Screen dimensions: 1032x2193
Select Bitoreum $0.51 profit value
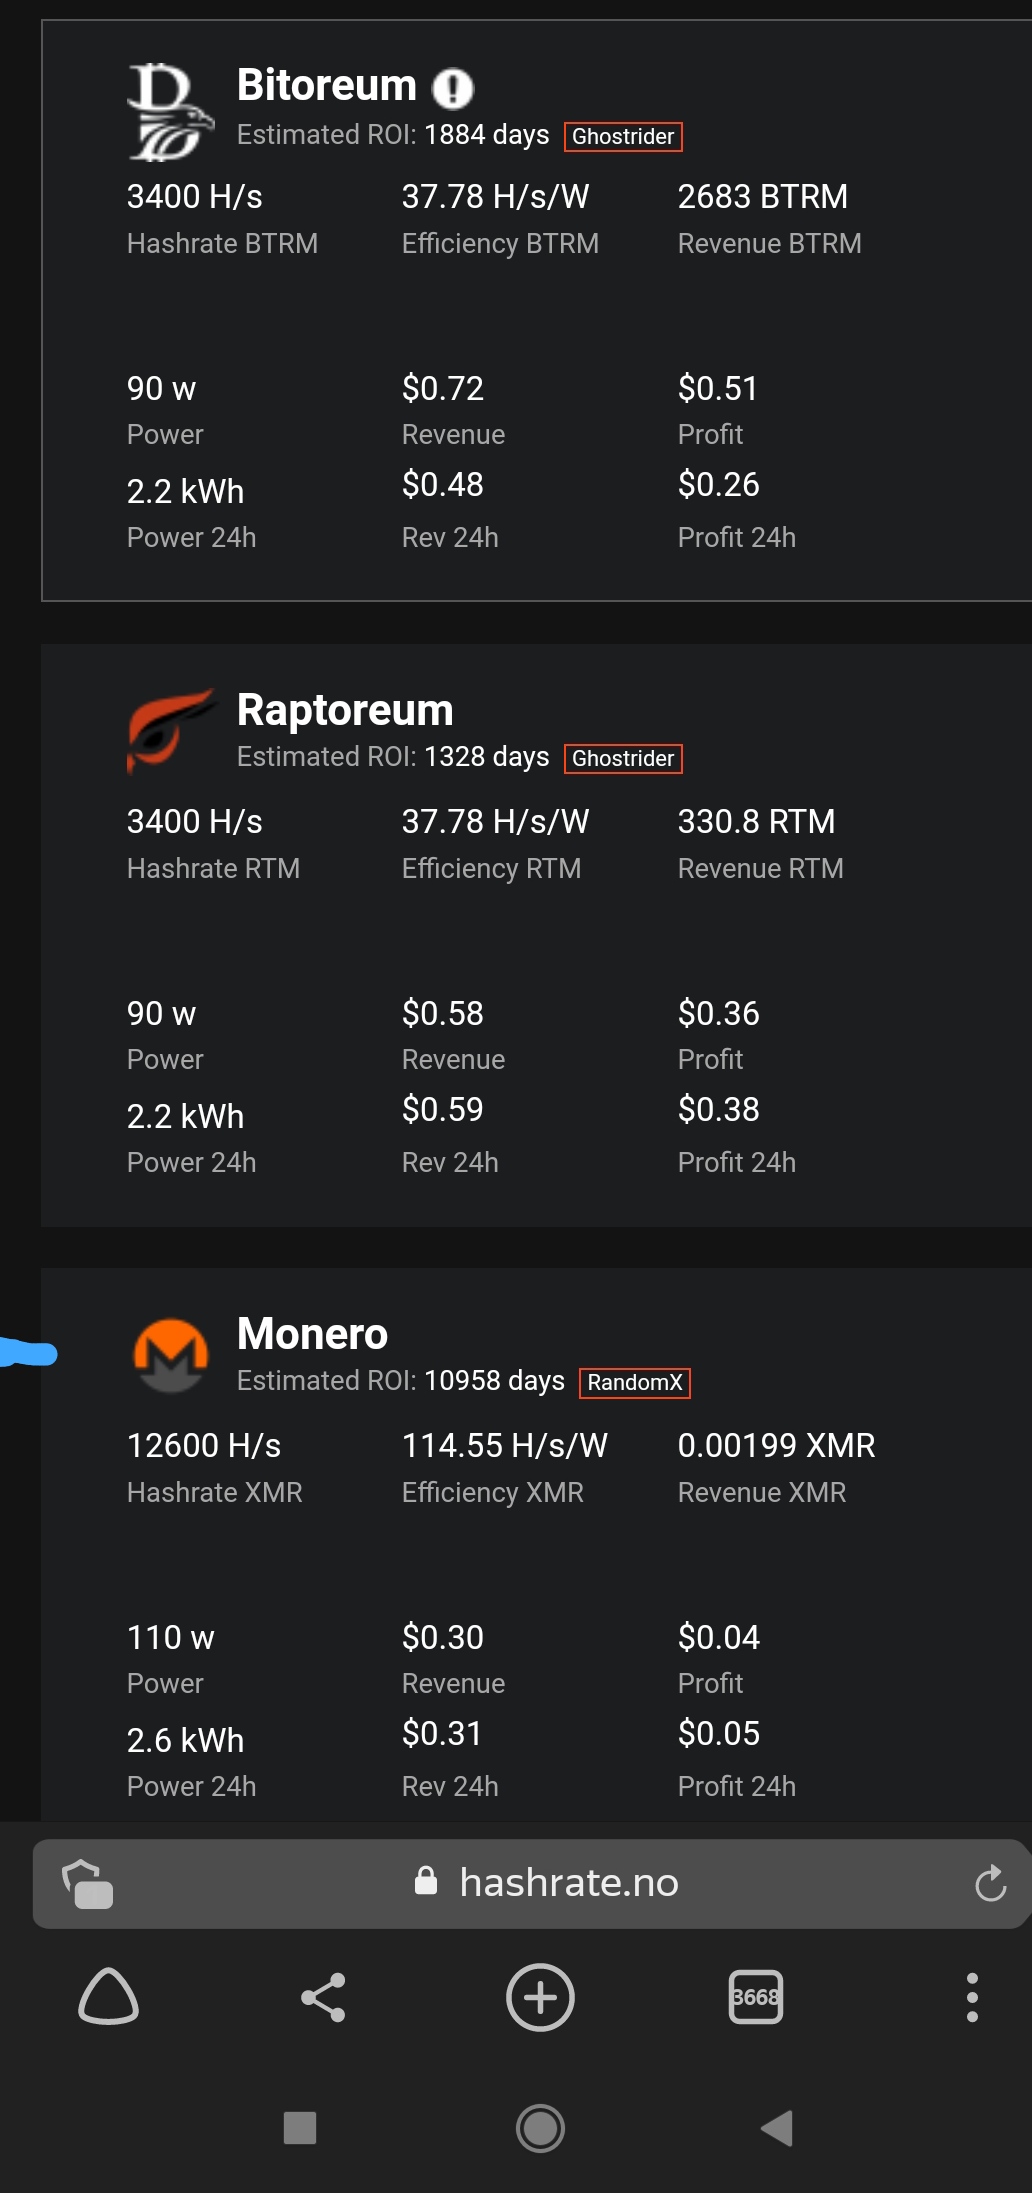tap(718, 389)
